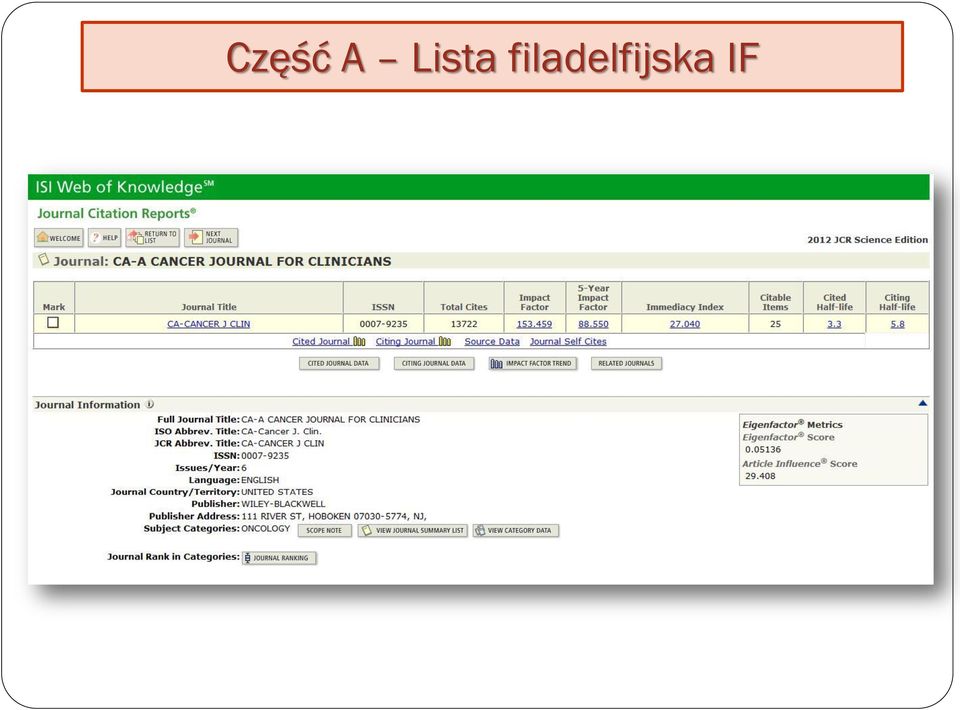Image resolution: width=960 pixels, height=710 pixels.
Task: Open the Journal Self Cites link
Action: point(568,342)
